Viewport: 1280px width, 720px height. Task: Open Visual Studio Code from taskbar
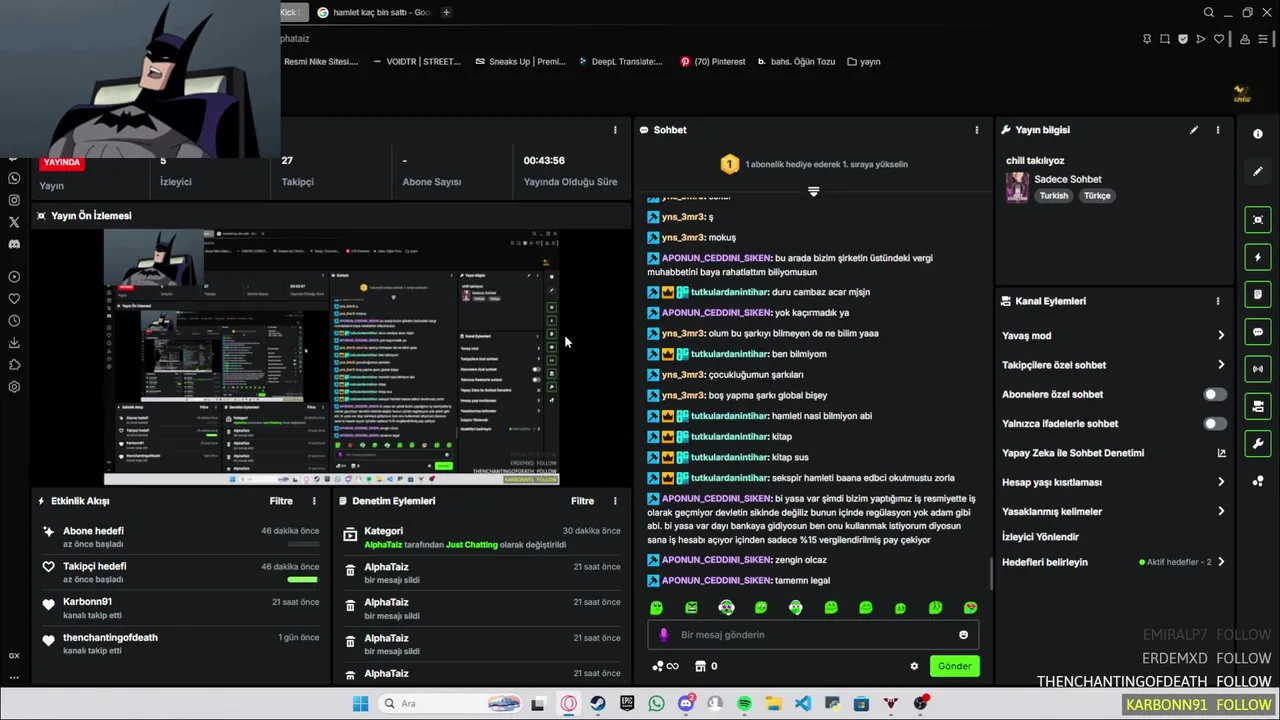pos(803,704)
